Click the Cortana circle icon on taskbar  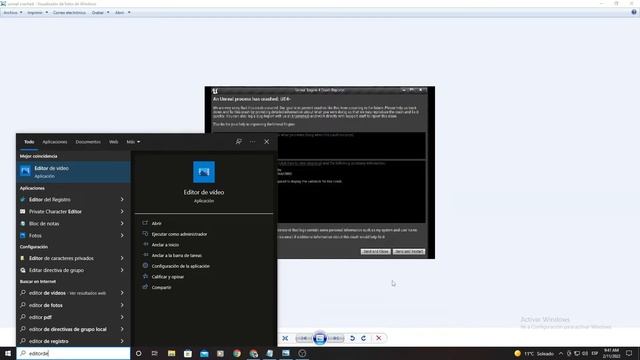click(x=138, y=353)
